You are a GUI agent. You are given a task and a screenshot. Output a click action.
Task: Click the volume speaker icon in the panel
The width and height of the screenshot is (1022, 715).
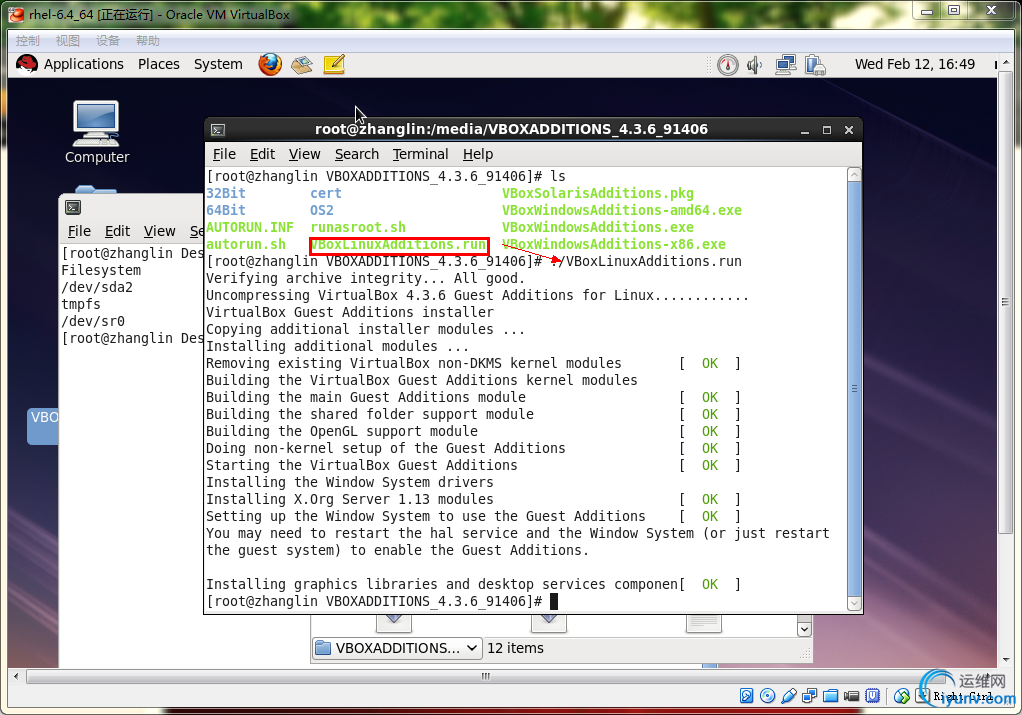pos(755,65)
